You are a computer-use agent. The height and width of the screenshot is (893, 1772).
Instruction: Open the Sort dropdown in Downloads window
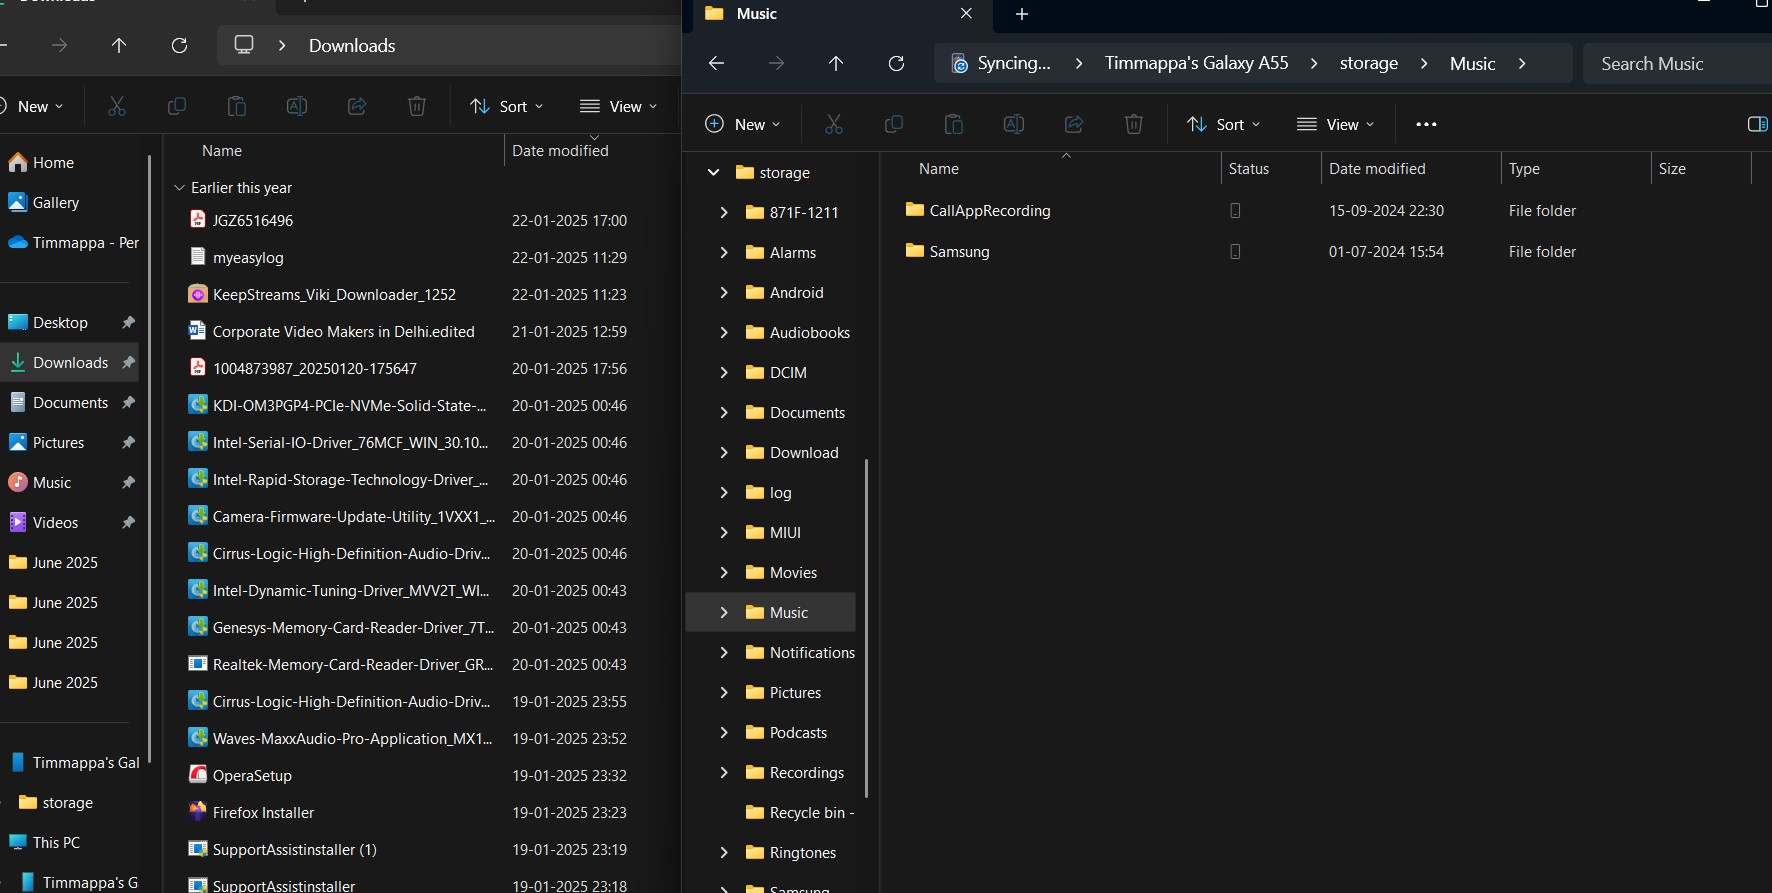[507, 106]
